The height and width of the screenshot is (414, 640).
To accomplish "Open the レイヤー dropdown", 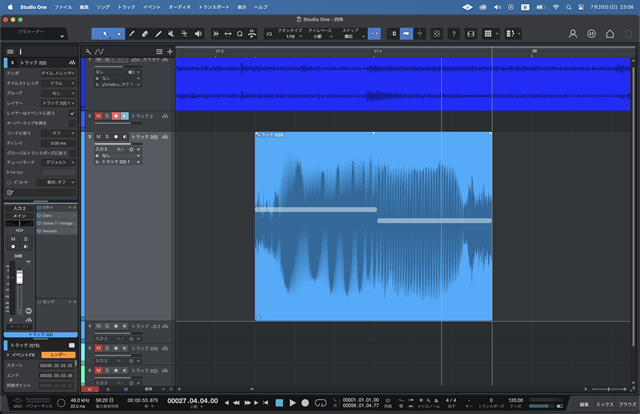I will (x=58, y=103).
